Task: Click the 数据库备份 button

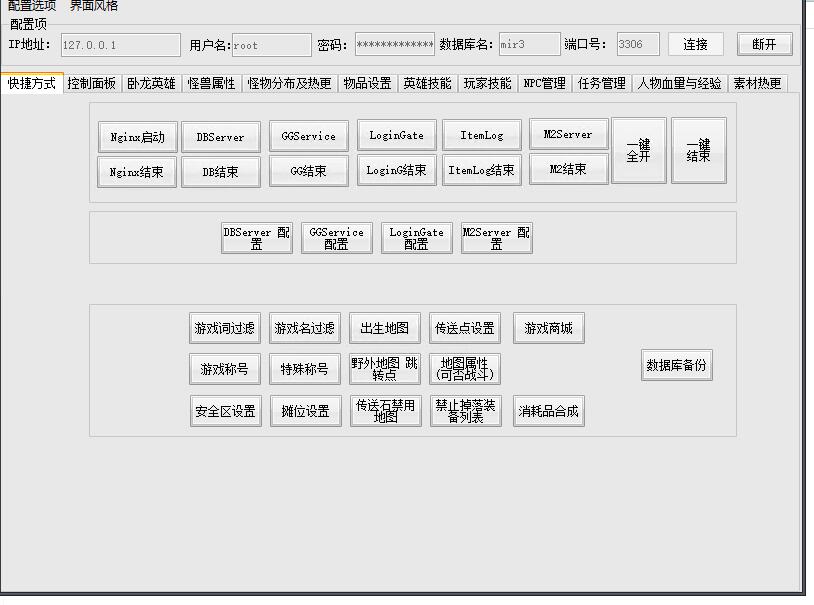Action: pos(676,365)
